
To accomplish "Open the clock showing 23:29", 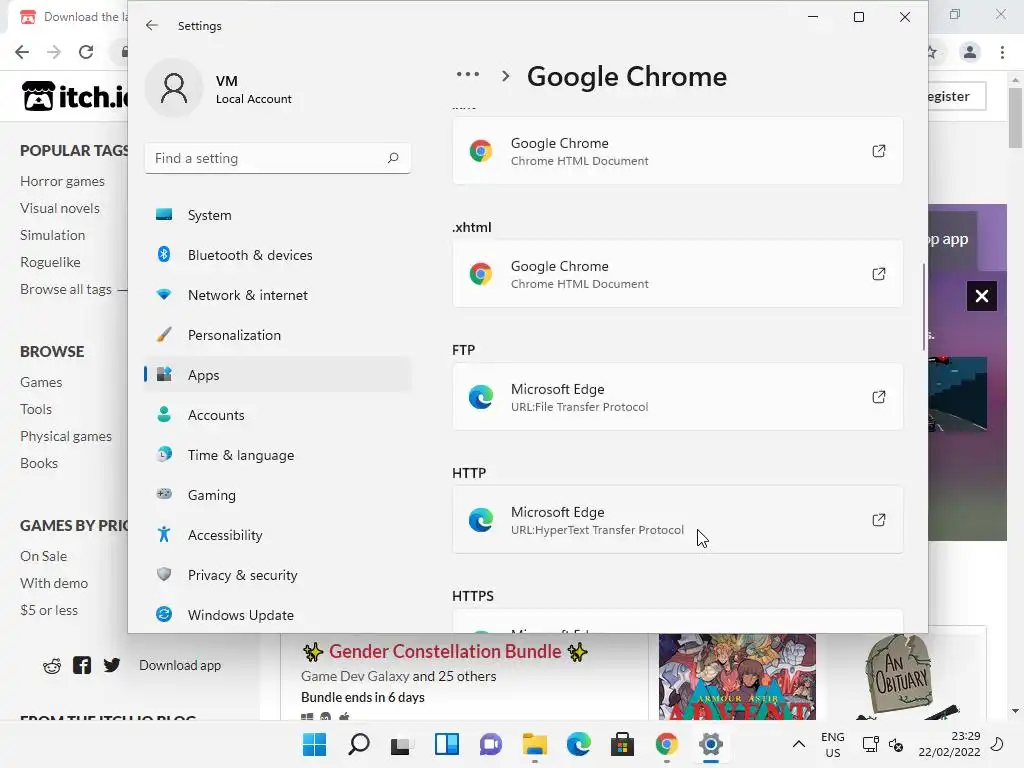I will pos(949,744).
